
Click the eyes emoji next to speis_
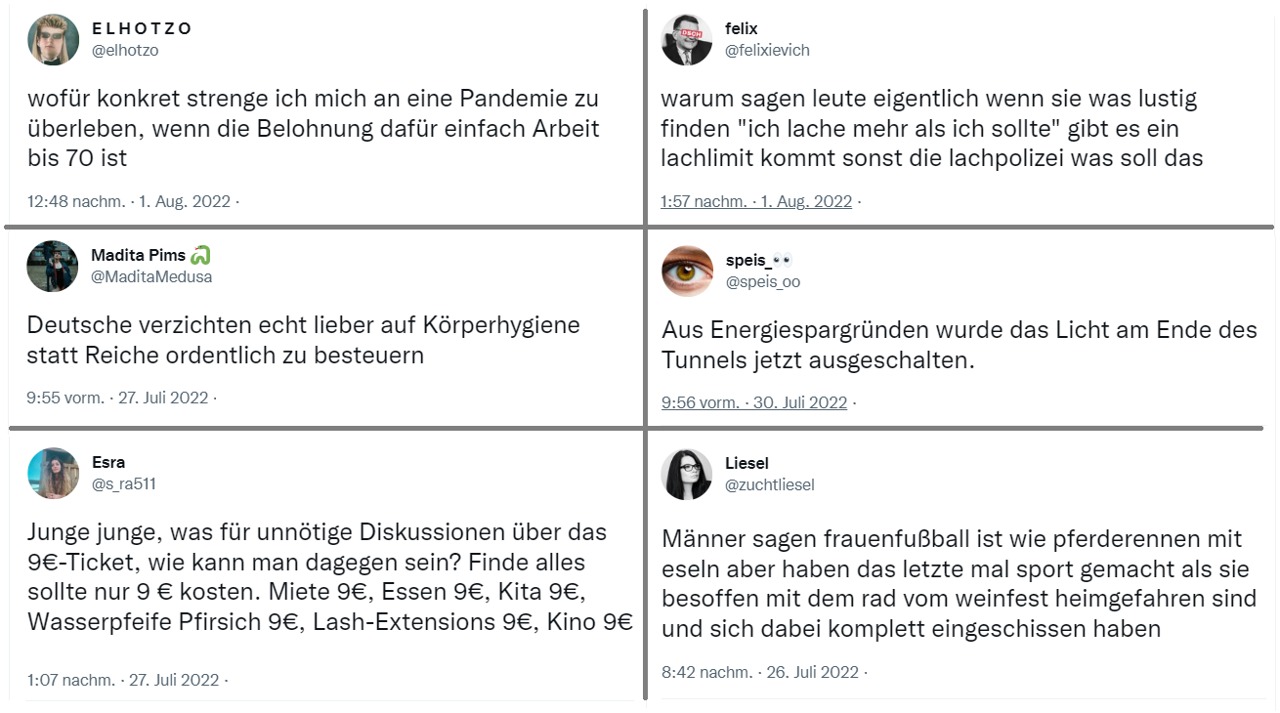(x=782, y=260)
